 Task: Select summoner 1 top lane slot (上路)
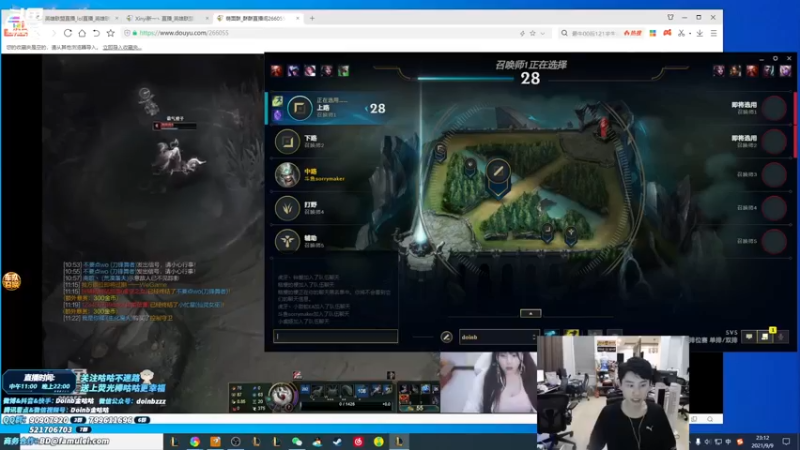(x=332, y=108)
